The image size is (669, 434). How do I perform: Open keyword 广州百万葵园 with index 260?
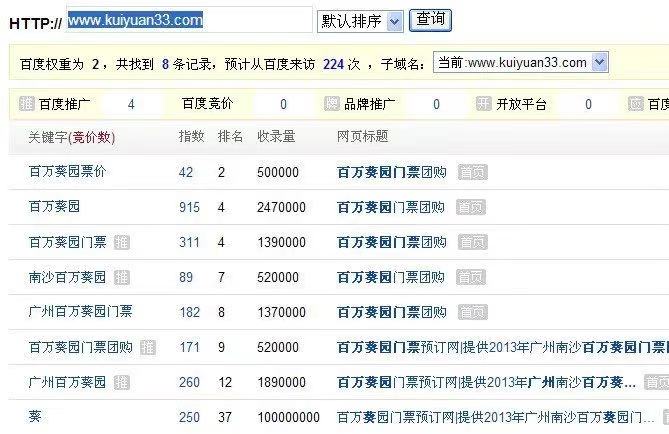[67, 382]
